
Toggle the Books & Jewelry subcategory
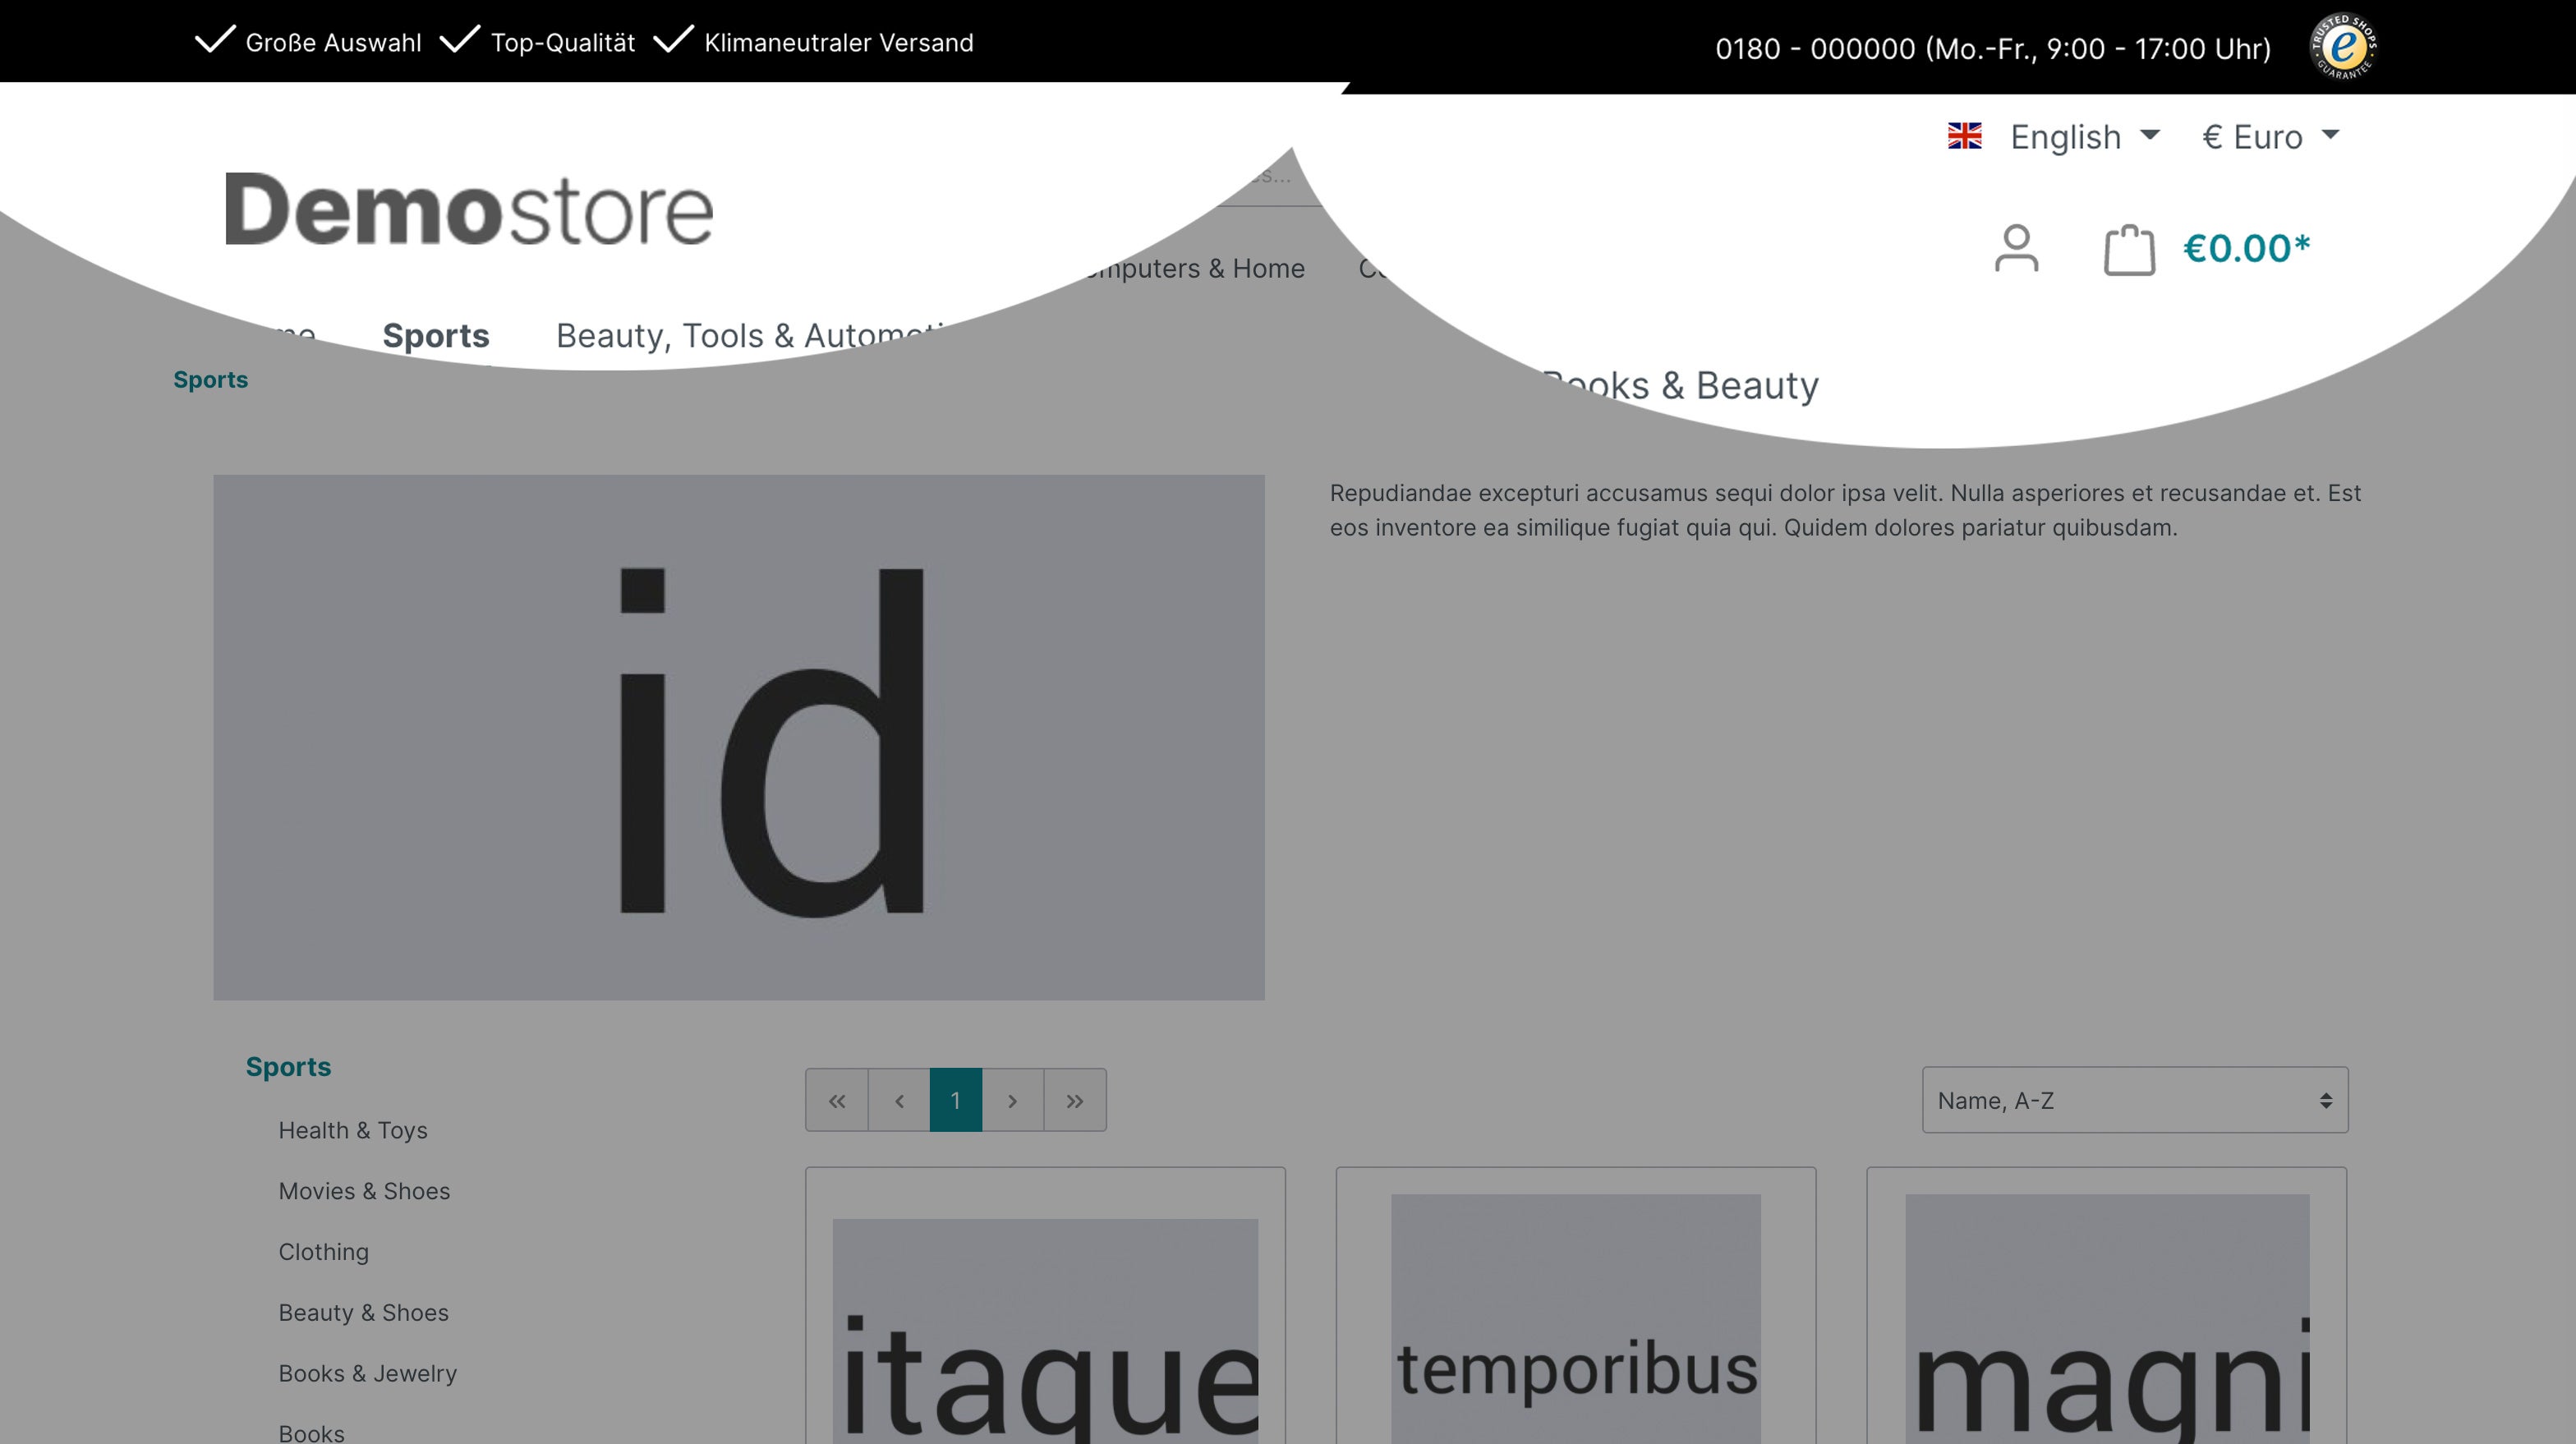[366, 1372]
